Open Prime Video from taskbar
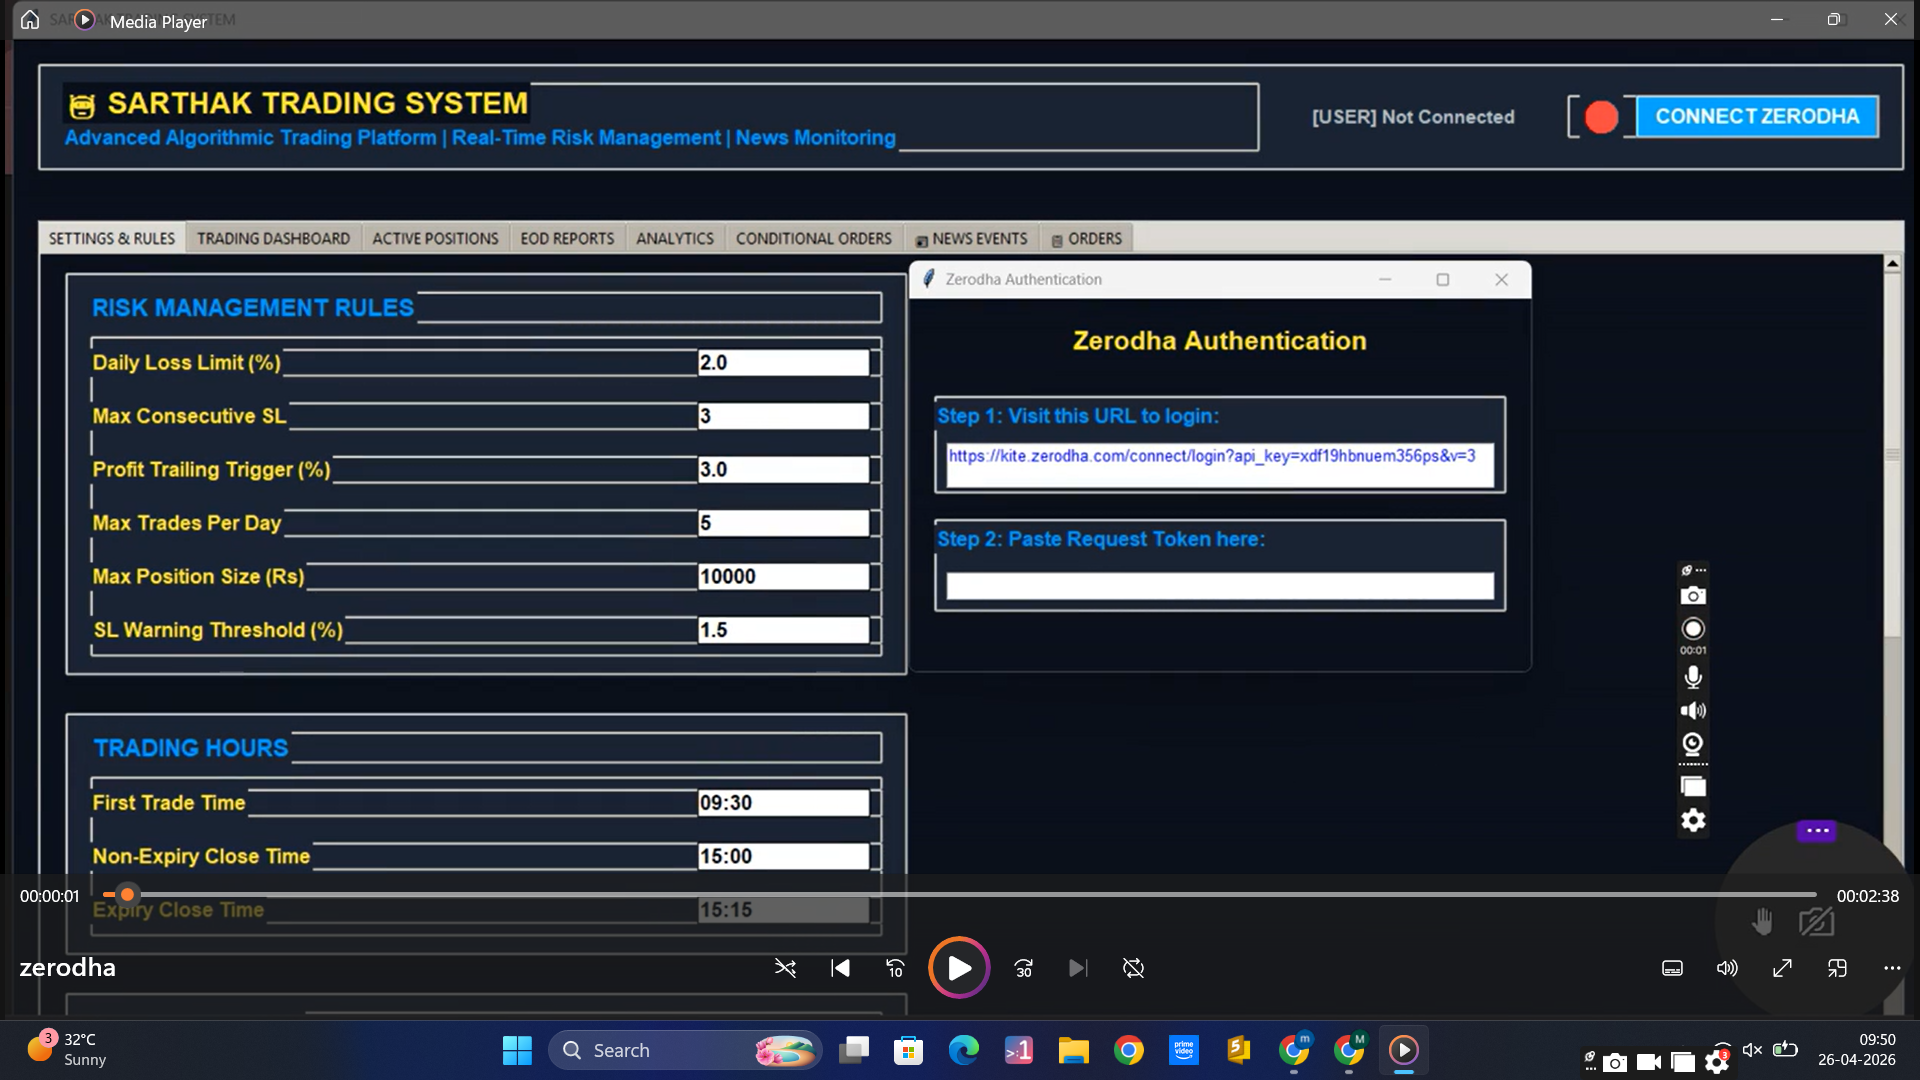 pyautogui.click(x=1184, y=1050)
